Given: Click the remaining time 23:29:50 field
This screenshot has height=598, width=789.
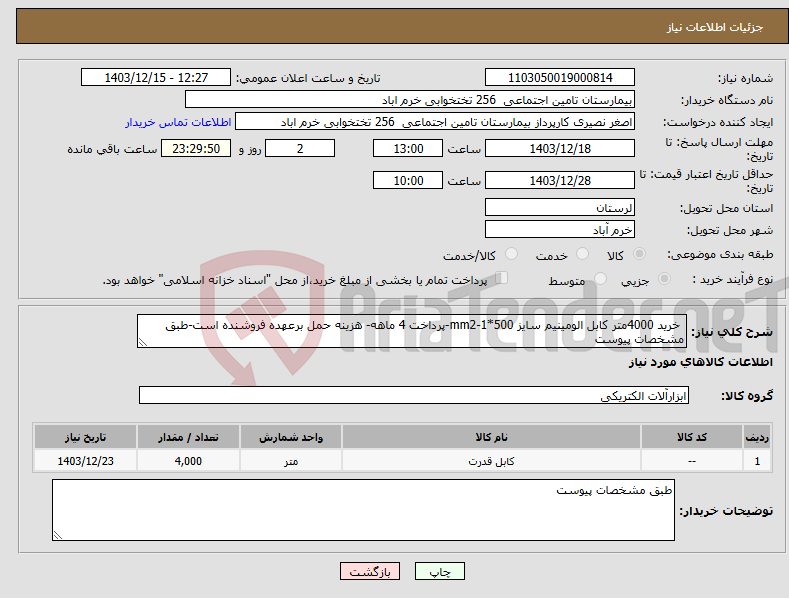Looking at the screenshot, I should click(196, 148).
